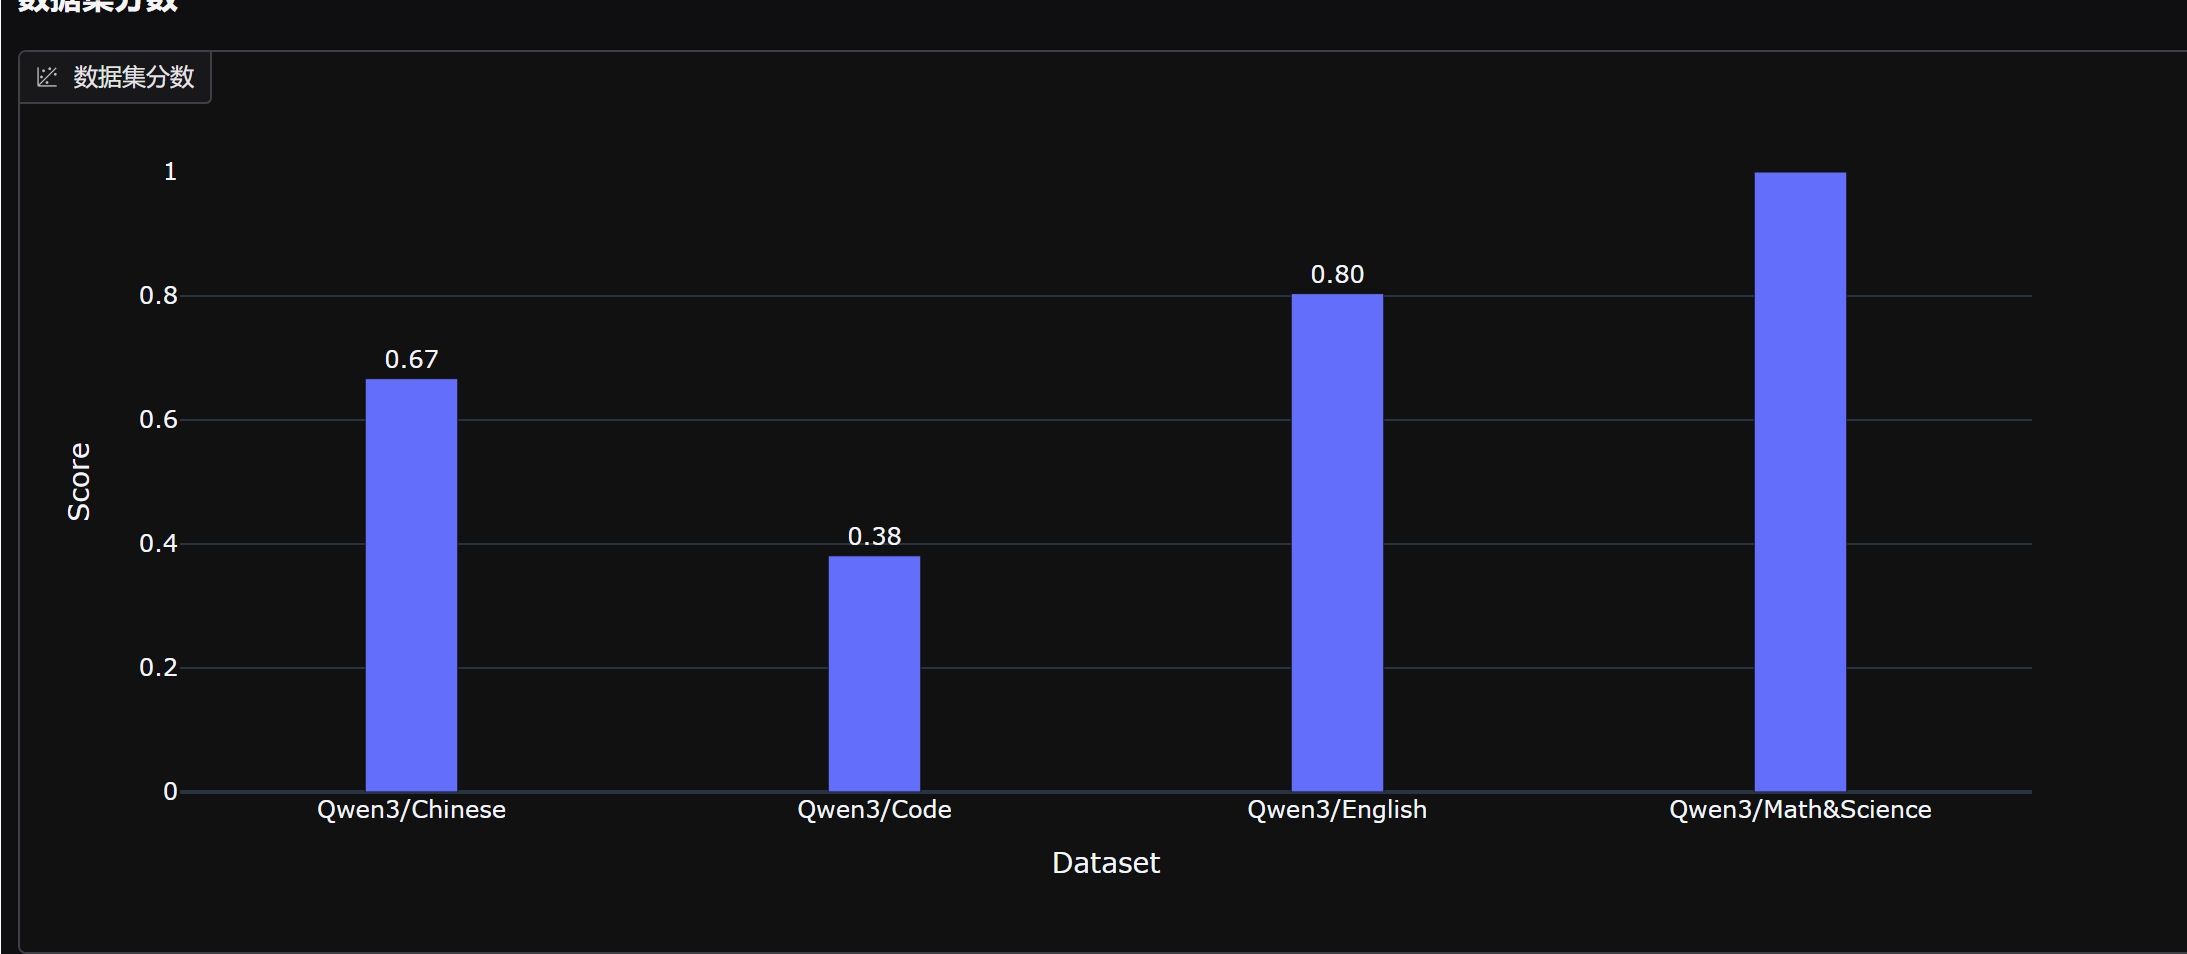Click the Qwen3/Chinese axis label

pos(411,809)
